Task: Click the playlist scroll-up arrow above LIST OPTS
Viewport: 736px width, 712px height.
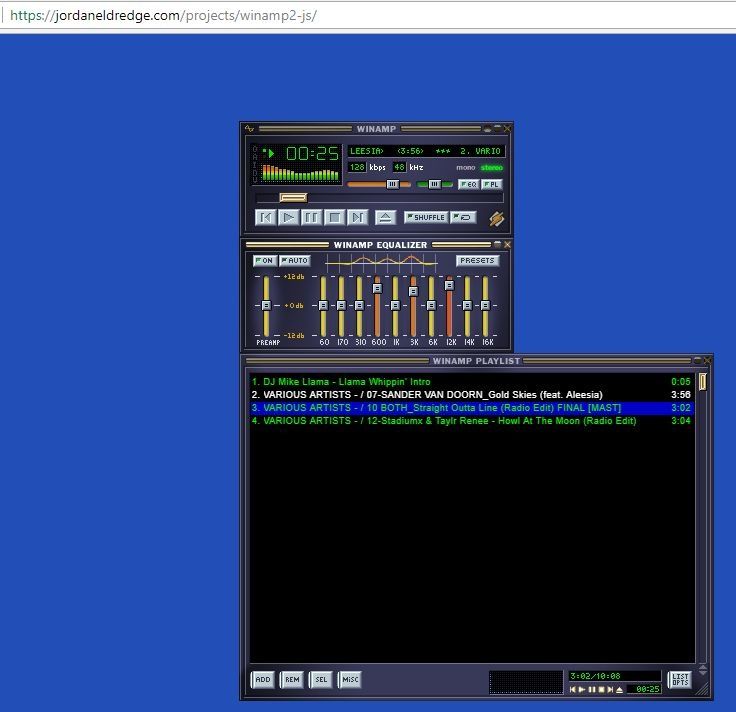Action: click(703, 666)
